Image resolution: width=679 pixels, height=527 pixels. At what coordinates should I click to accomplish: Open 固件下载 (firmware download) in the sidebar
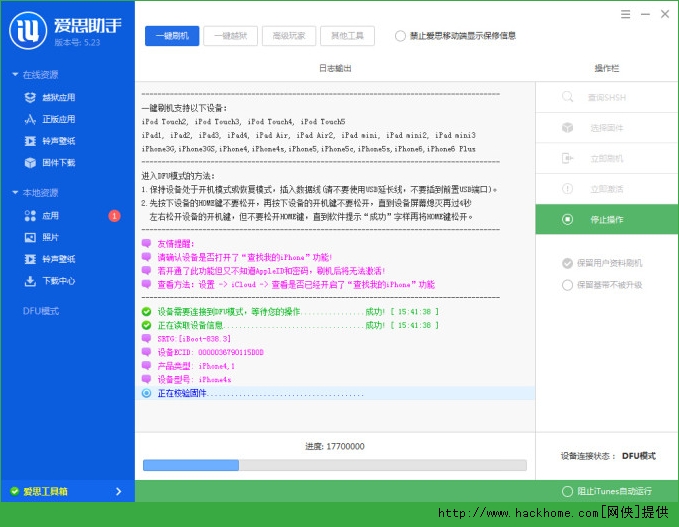tap(58, 162)
